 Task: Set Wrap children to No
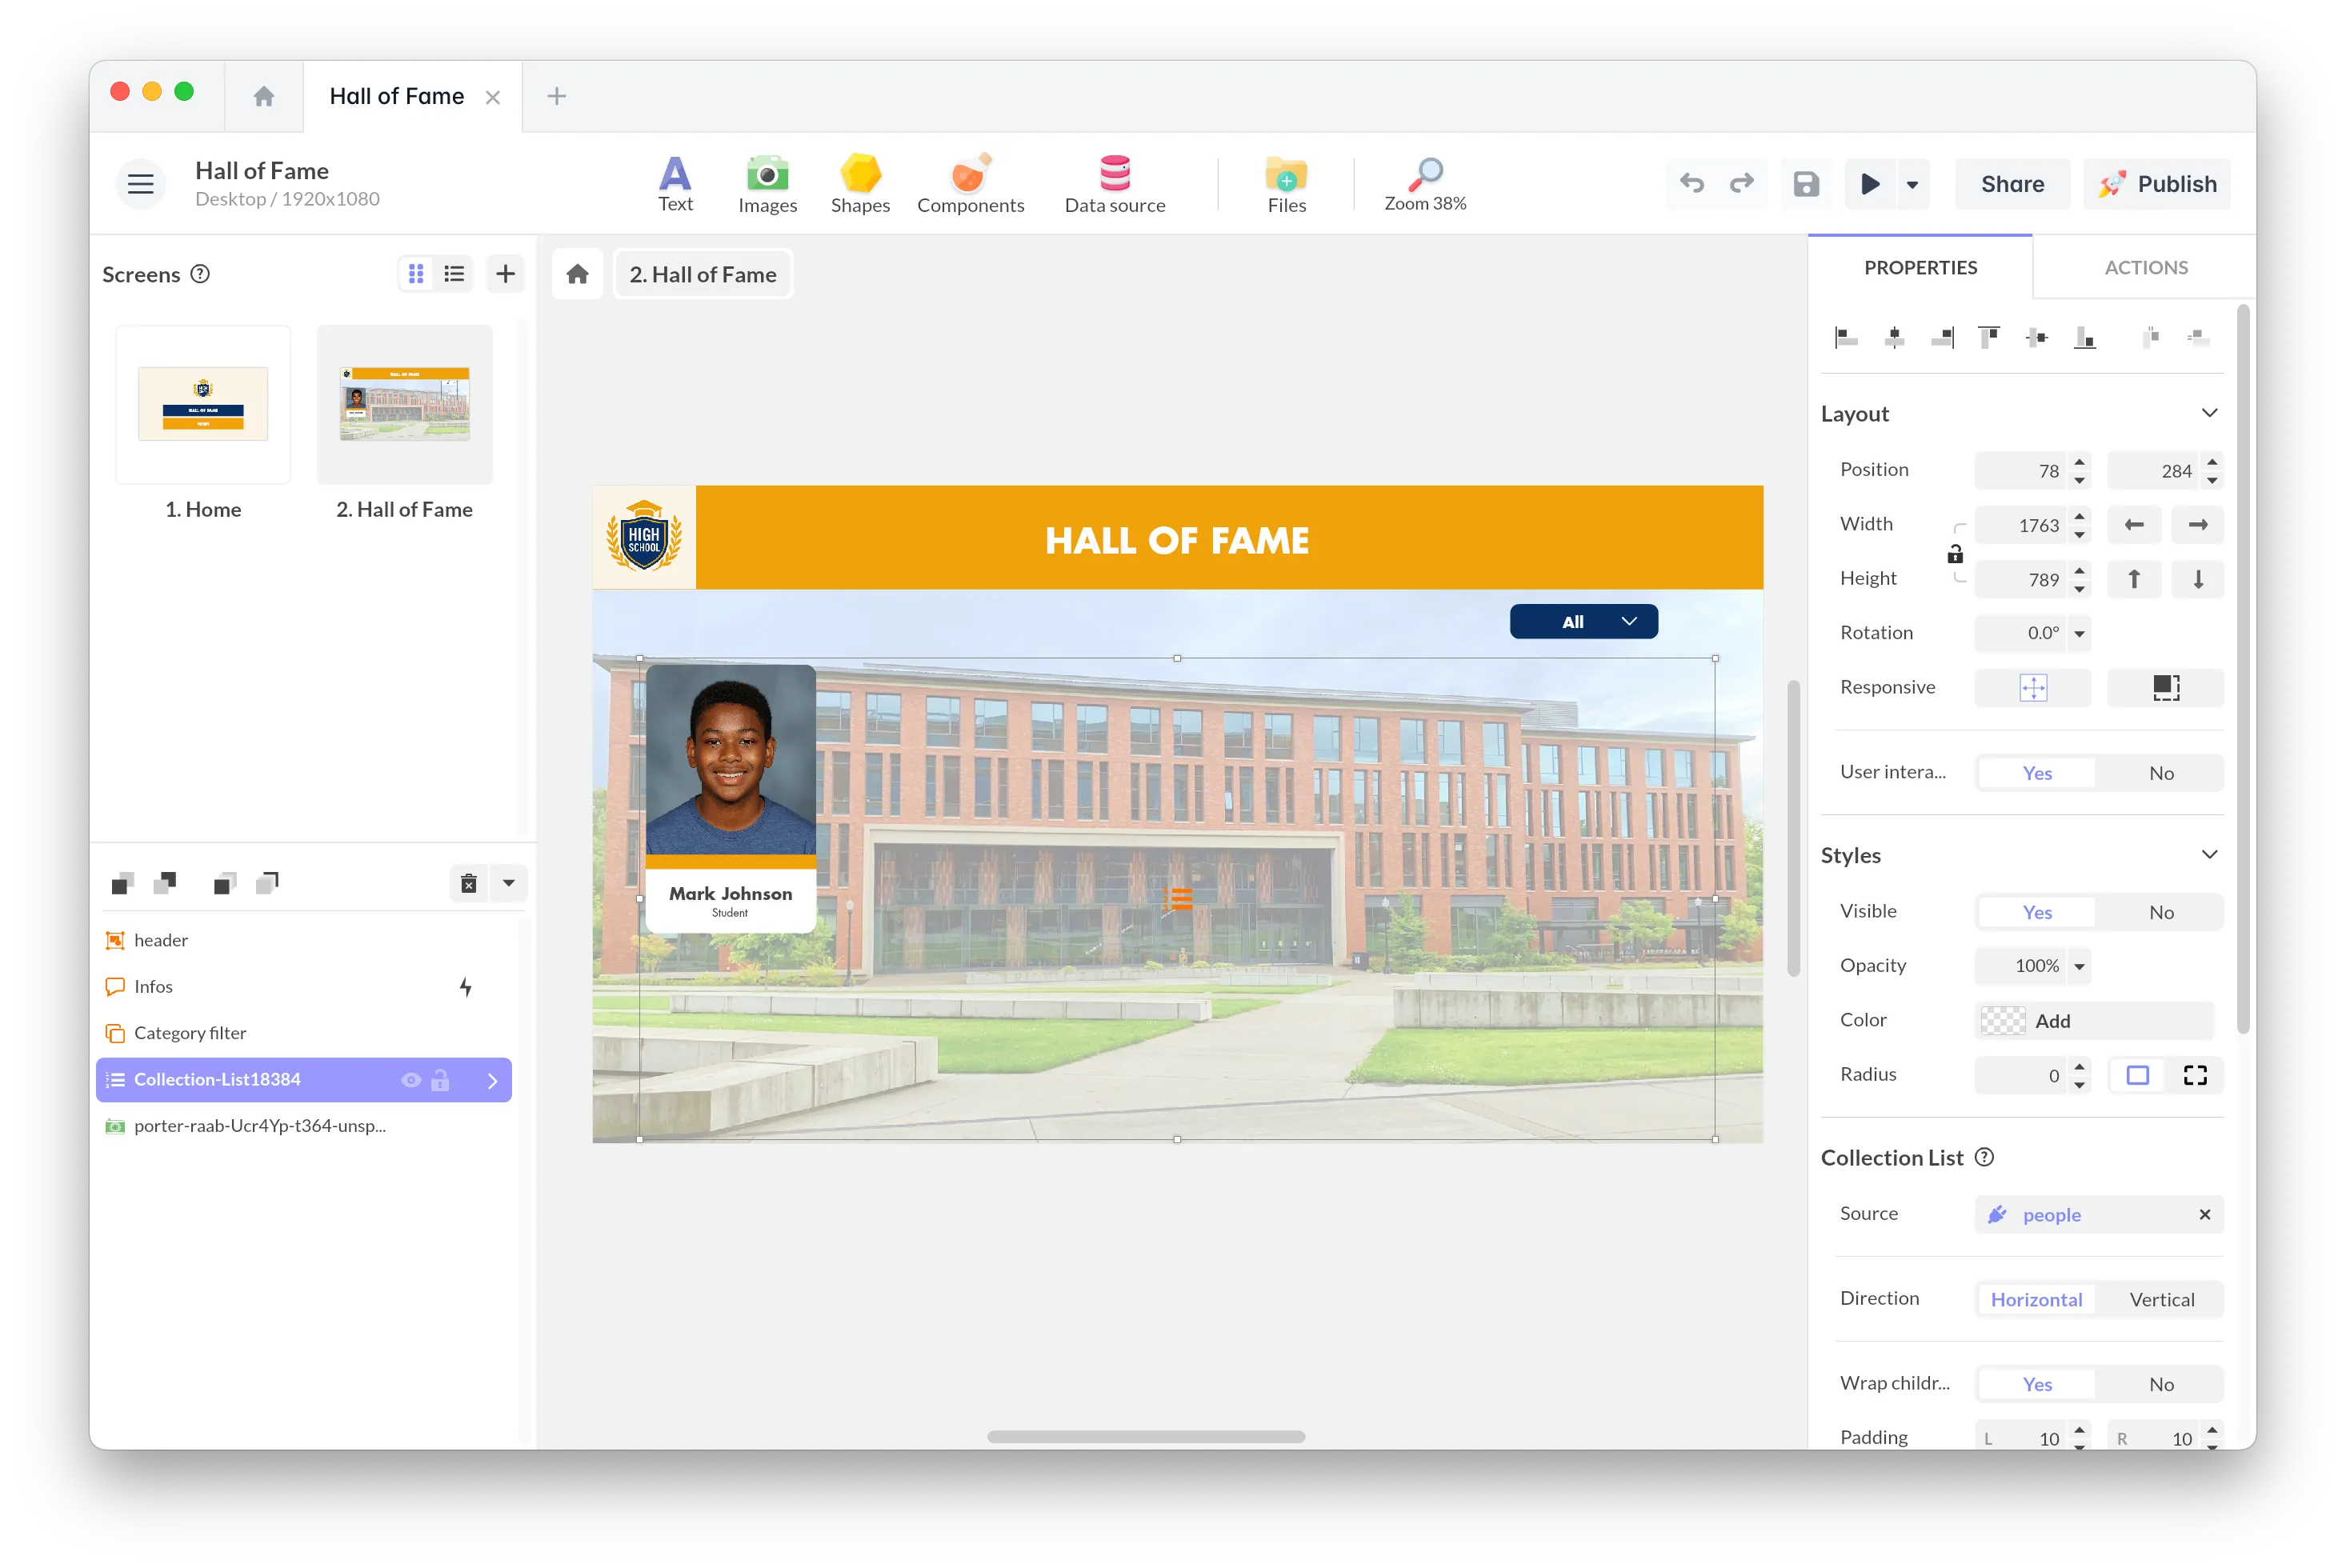2160,1384
